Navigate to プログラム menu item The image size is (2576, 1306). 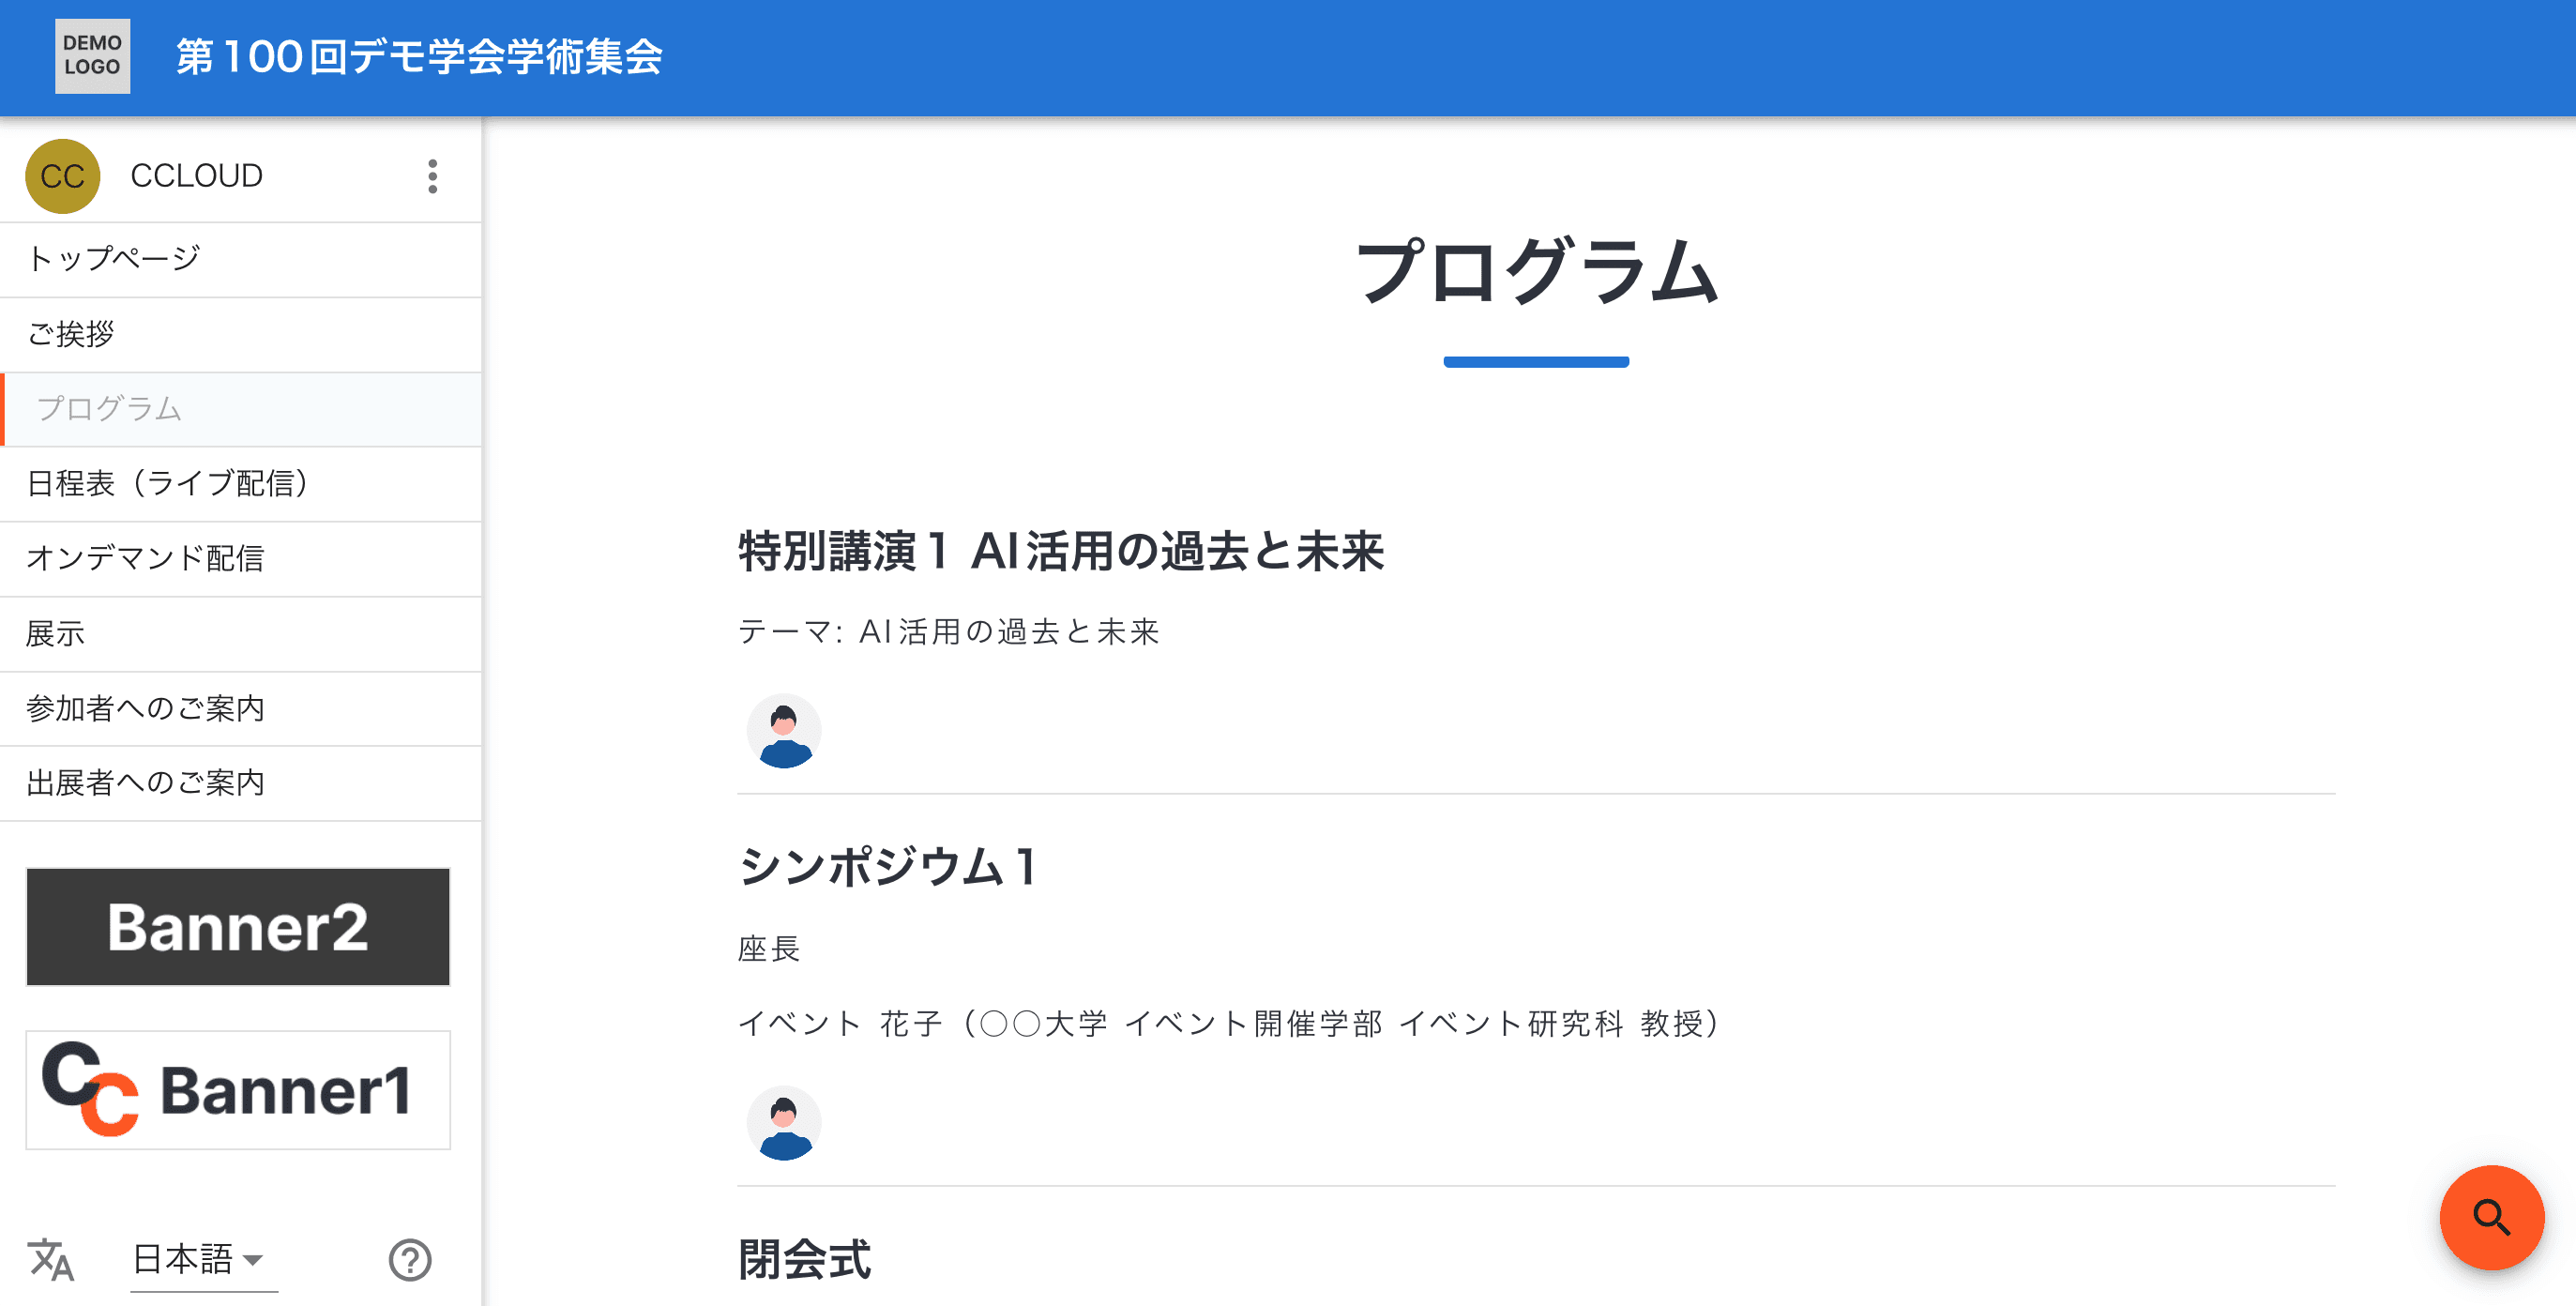tap(240, 406)
